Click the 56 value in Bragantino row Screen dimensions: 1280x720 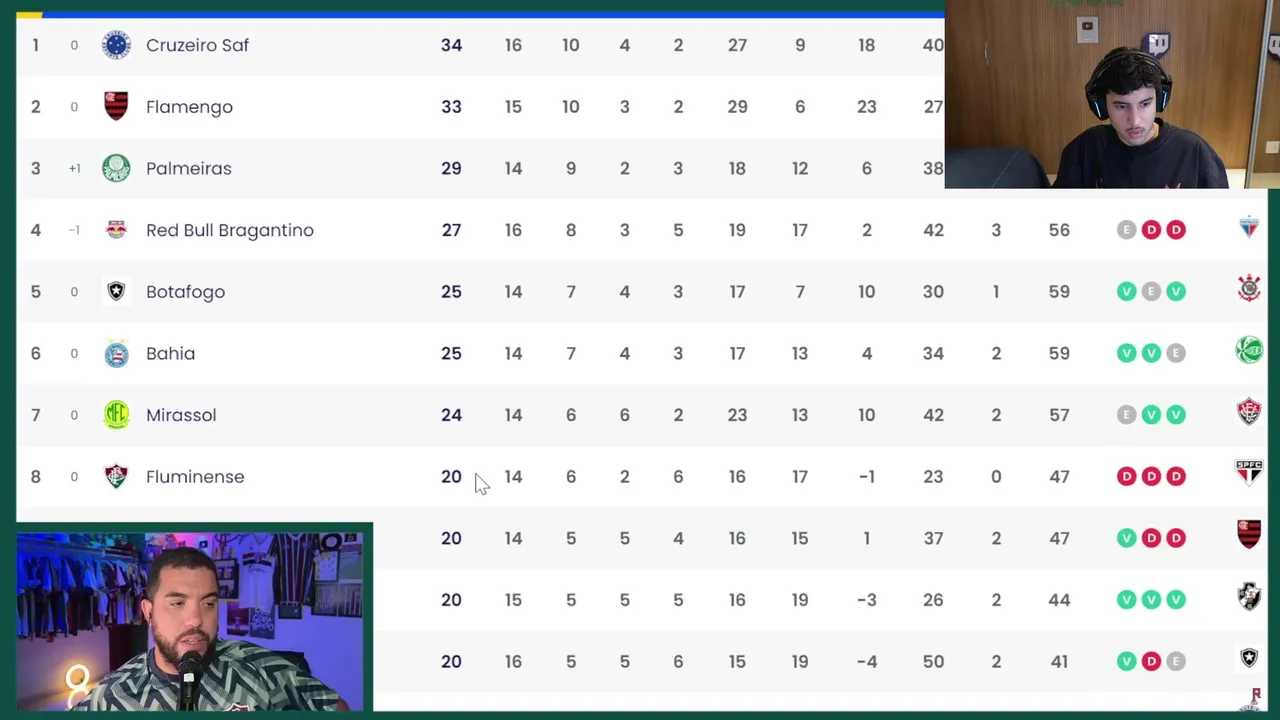[1059, 230]
